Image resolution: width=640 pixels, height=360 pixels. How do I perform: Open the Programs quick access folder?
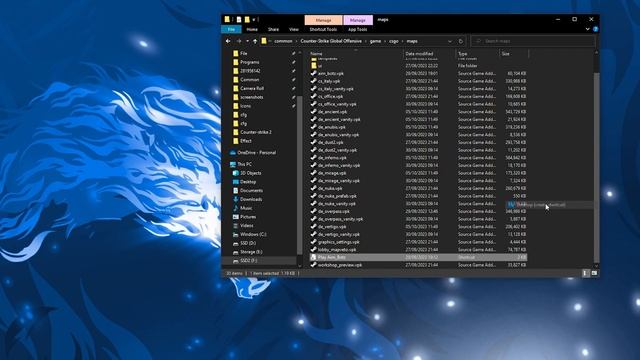[x=249, y=62]
